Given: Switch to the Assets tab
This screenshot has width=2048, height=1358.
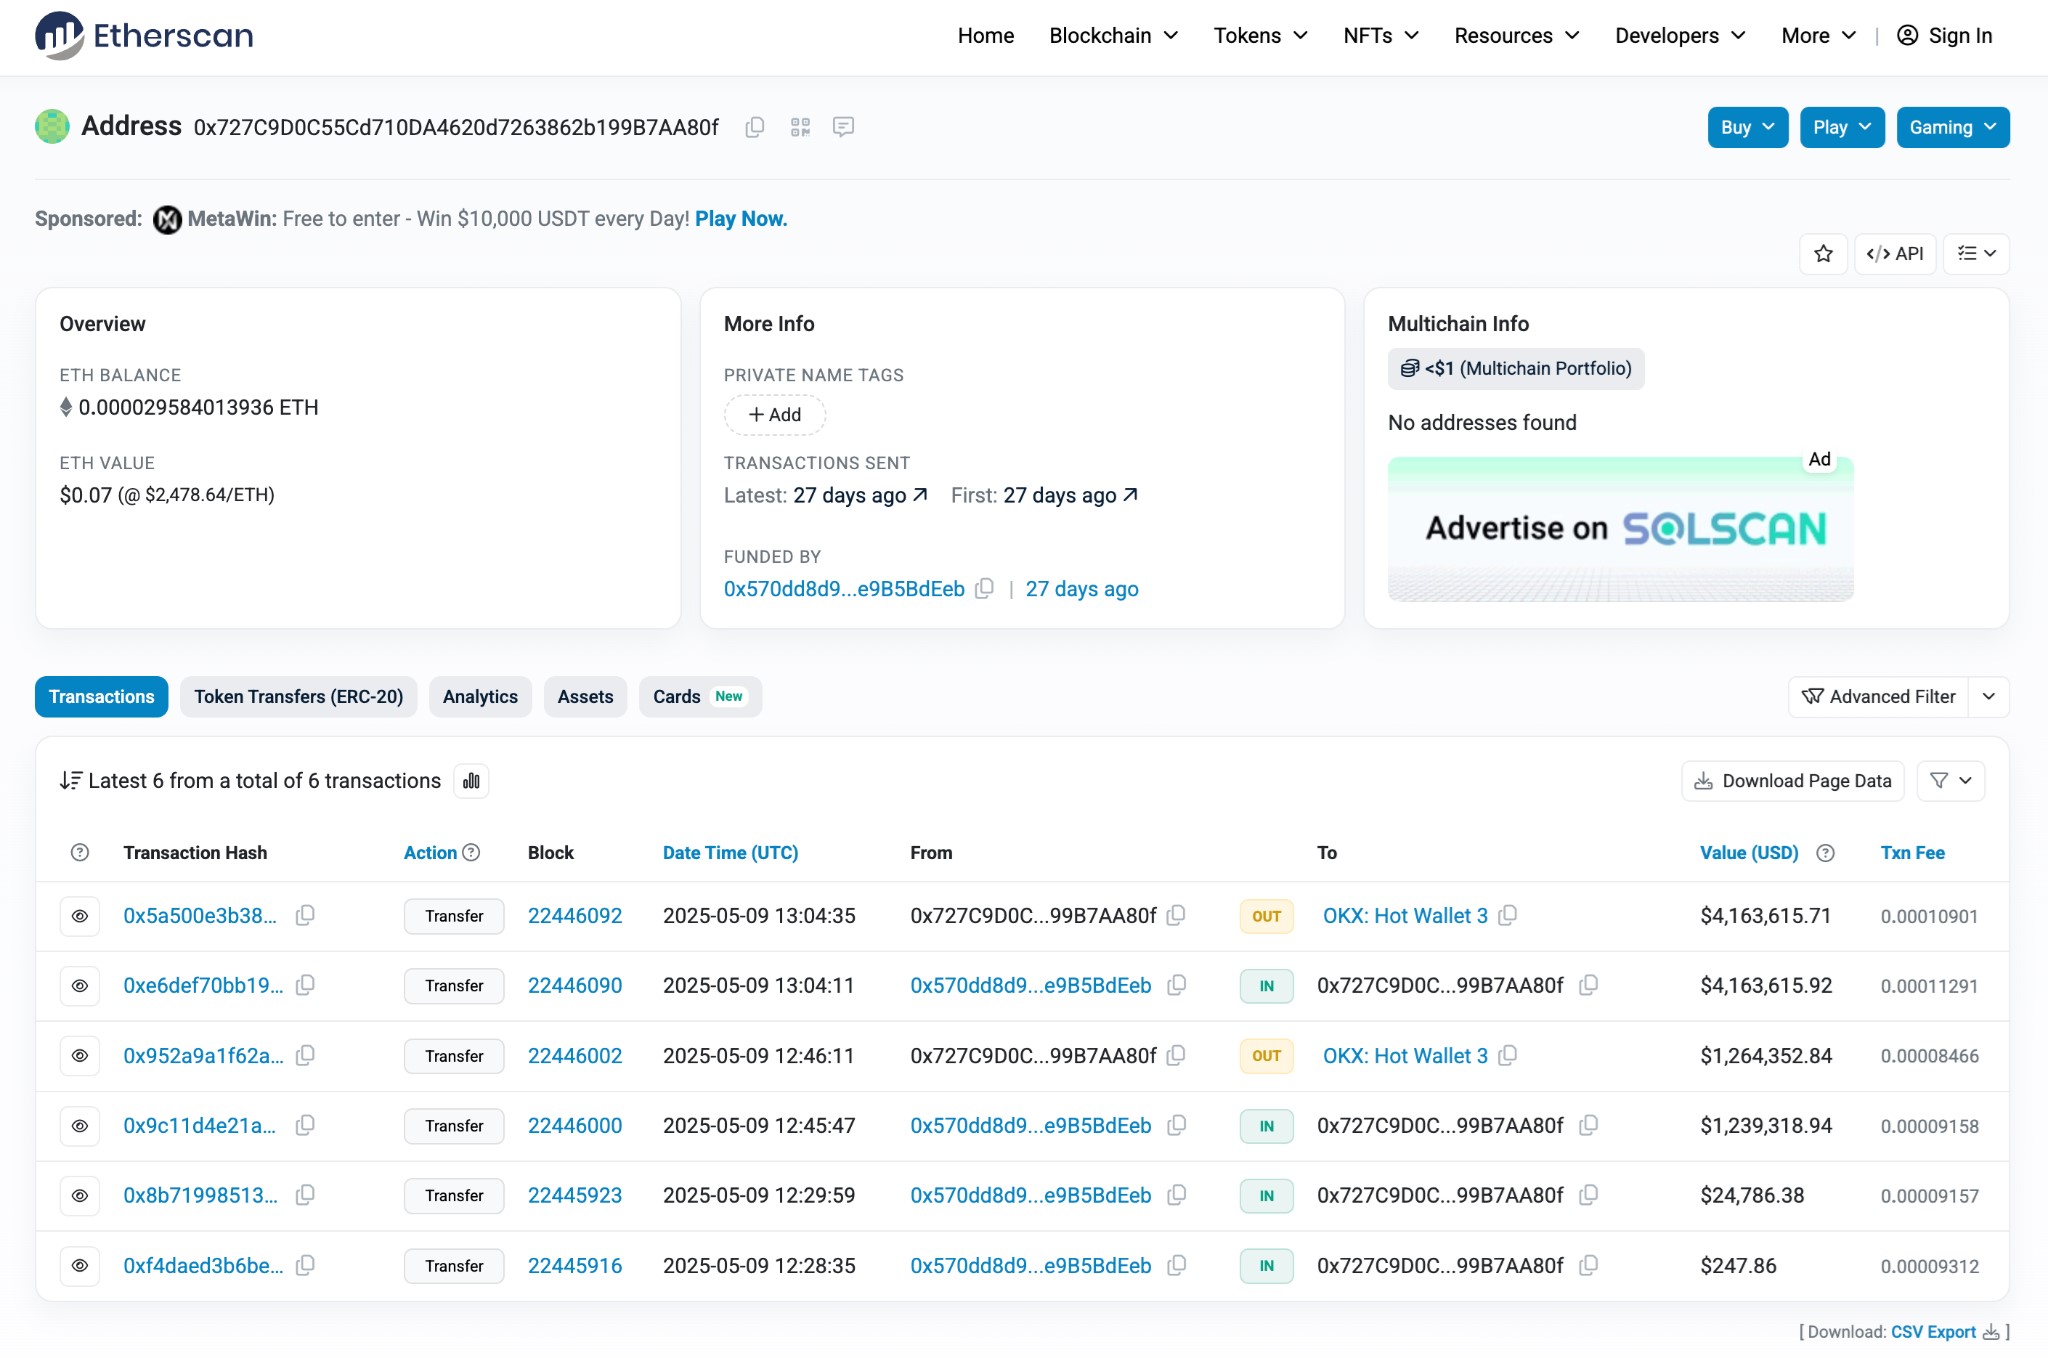Looking at the screenshot, I should tap(585, 697).
